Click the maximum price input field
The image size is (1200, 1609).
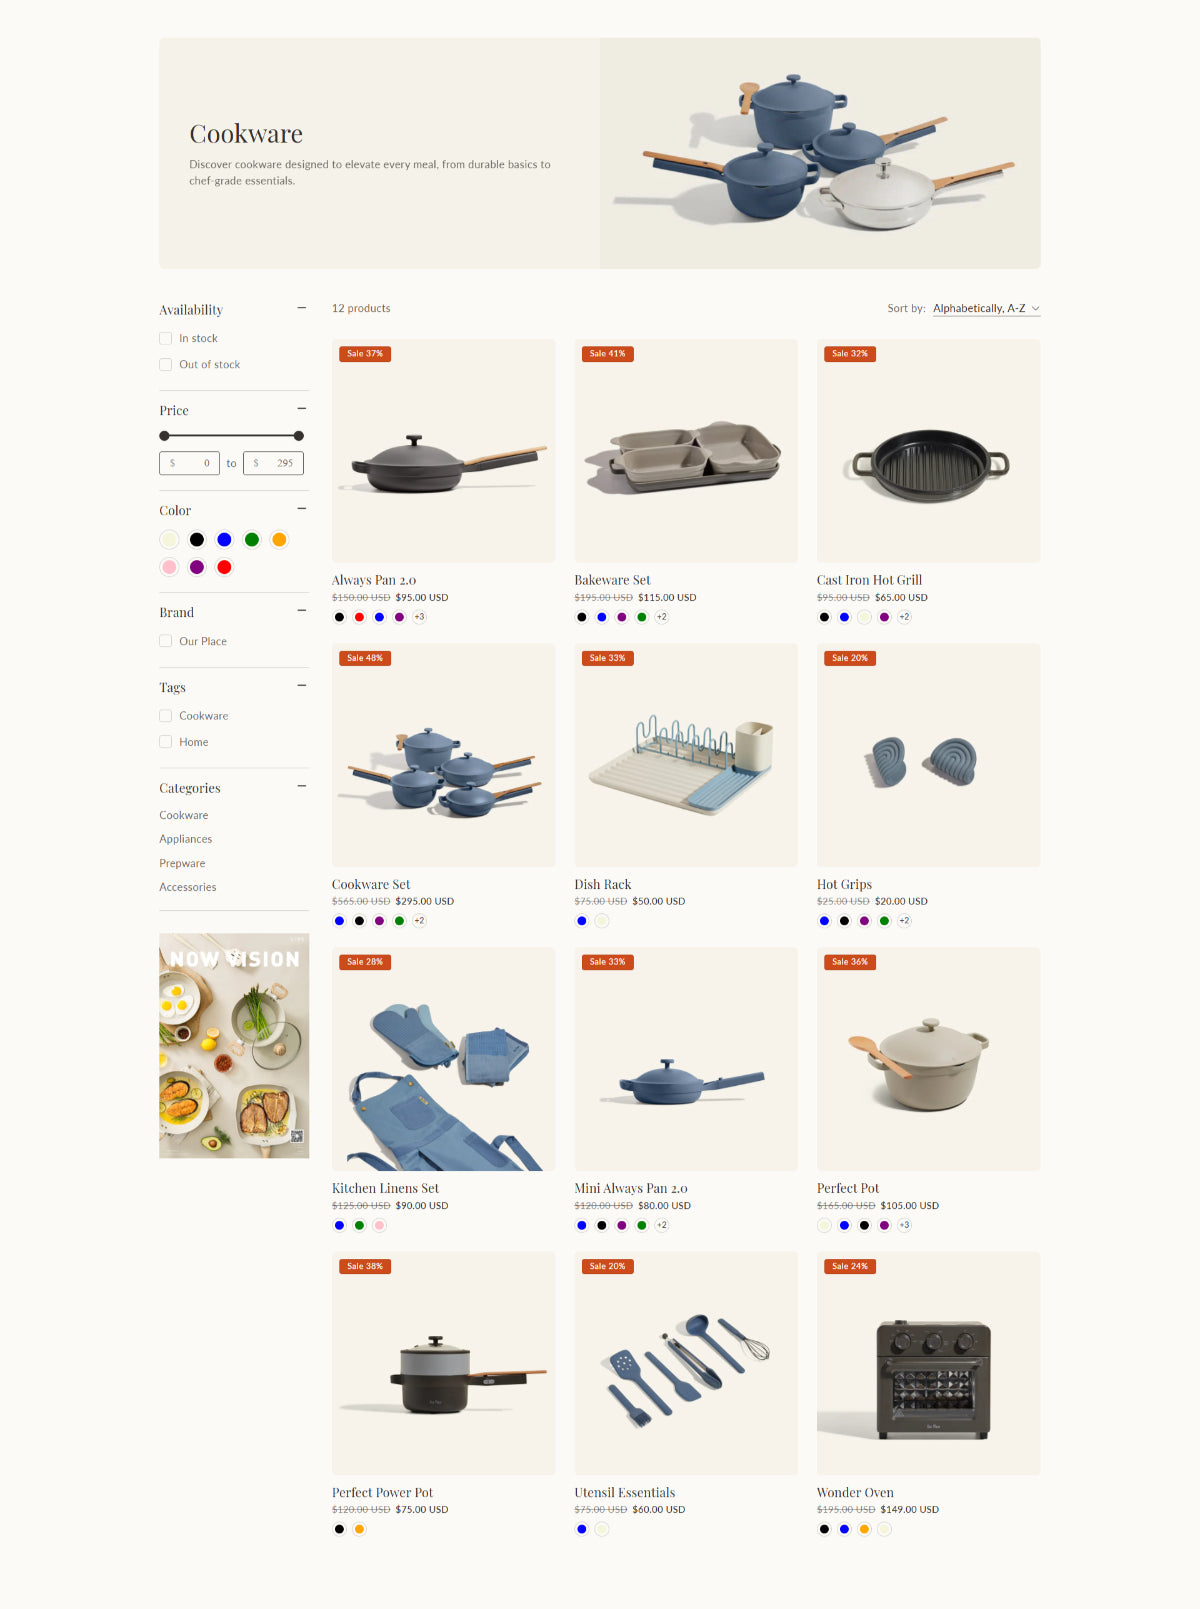pyautogui.click(x=273, y=463)
